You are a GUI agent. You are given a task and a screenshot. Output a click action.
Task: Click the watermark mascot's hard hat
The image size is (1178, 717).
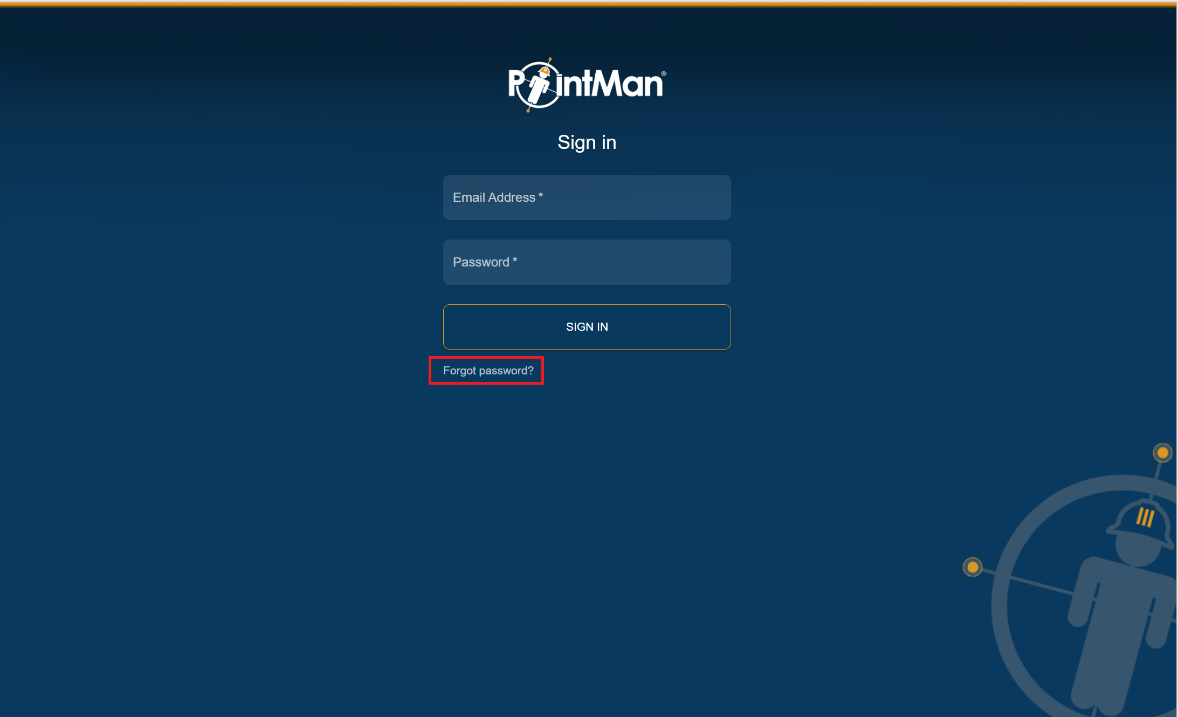coord(1140,523)
